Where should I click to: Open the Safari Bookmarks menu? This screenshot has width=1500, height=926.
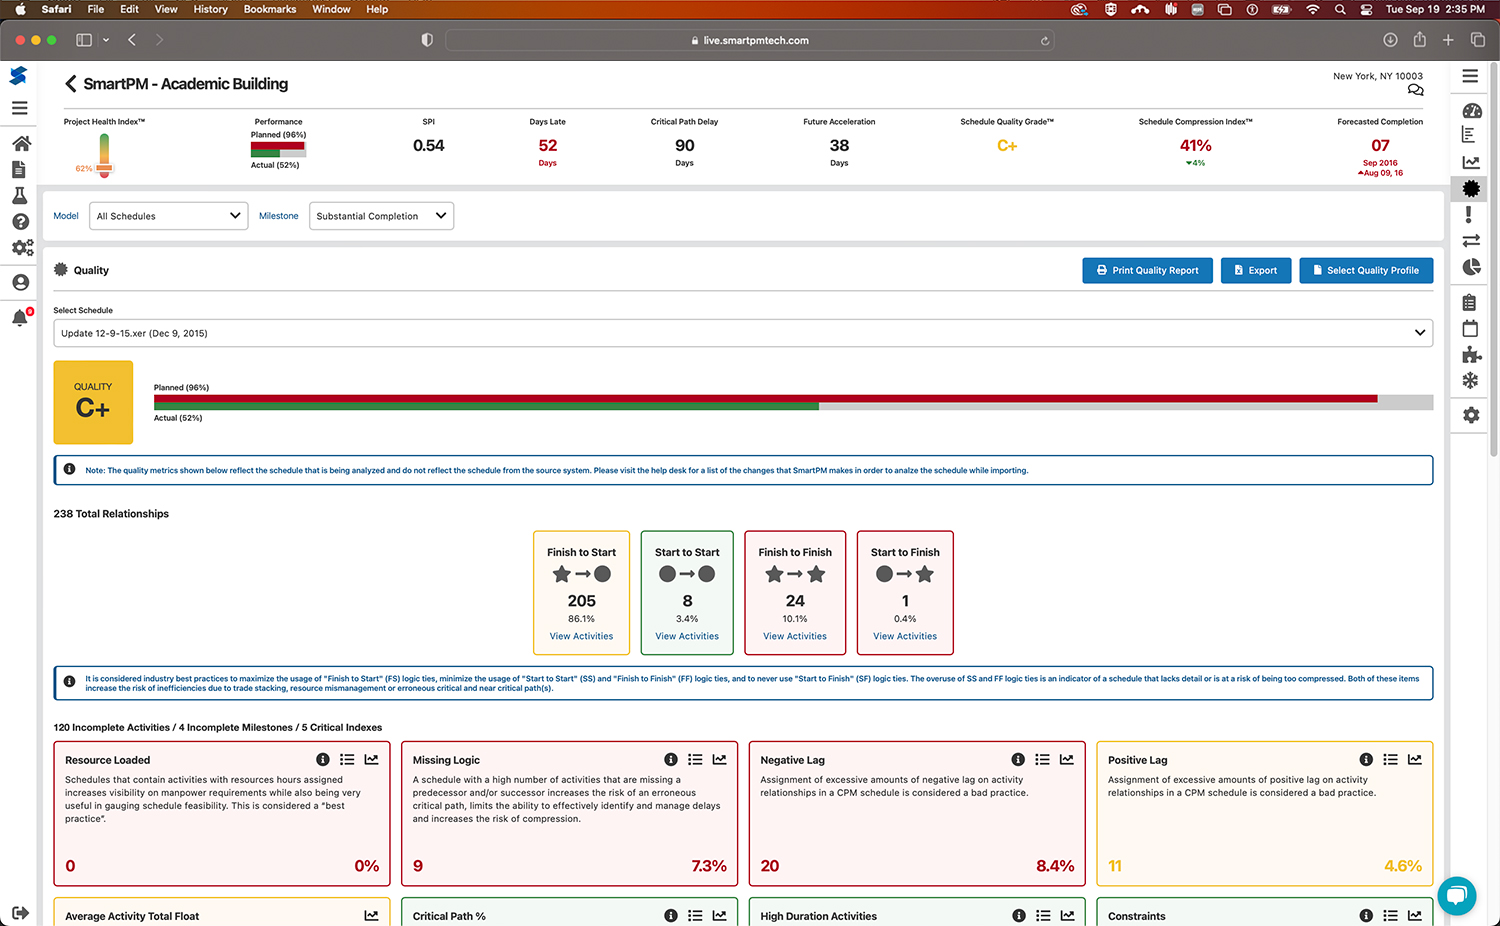[270, 9]
